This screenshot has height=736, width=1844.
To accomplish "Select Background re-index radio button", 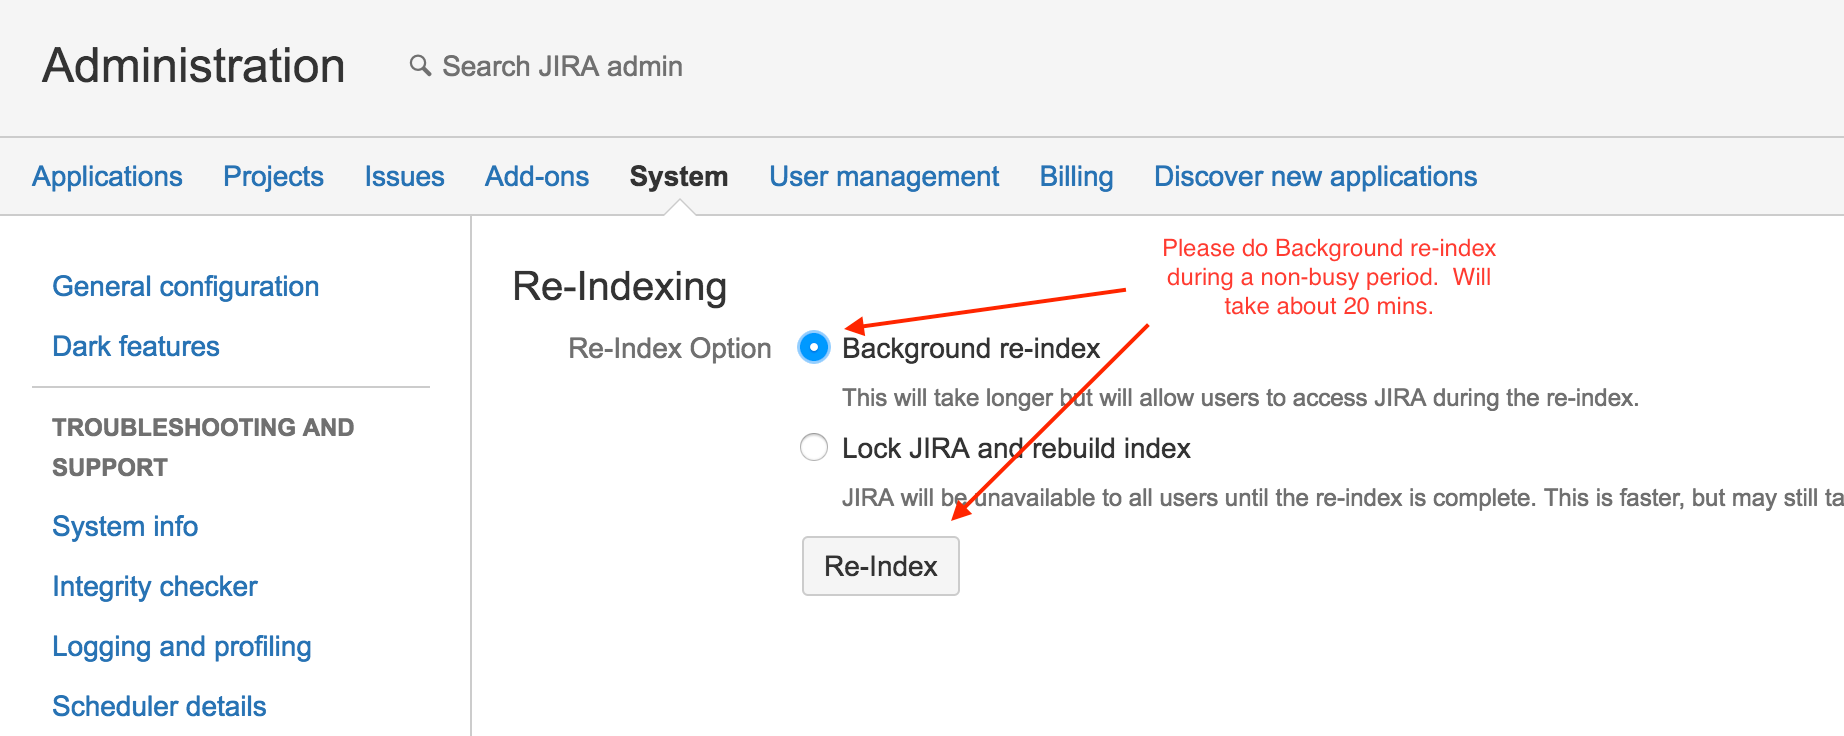I will 814,347.
